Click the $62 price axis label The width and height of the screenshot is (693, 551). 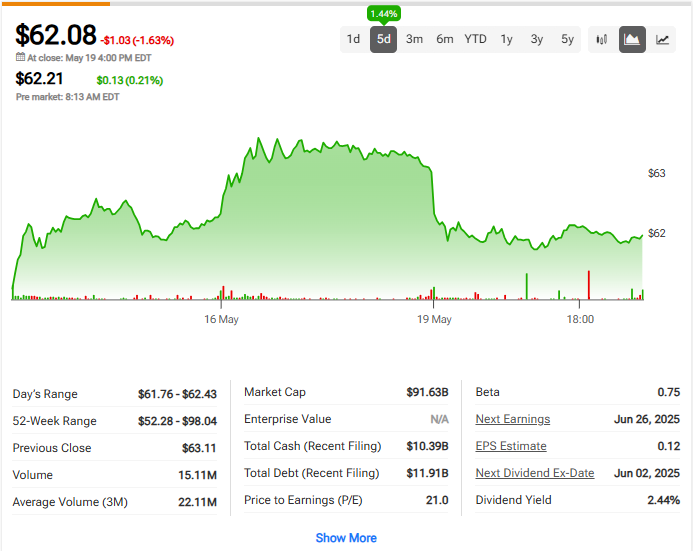click(656, 233)
